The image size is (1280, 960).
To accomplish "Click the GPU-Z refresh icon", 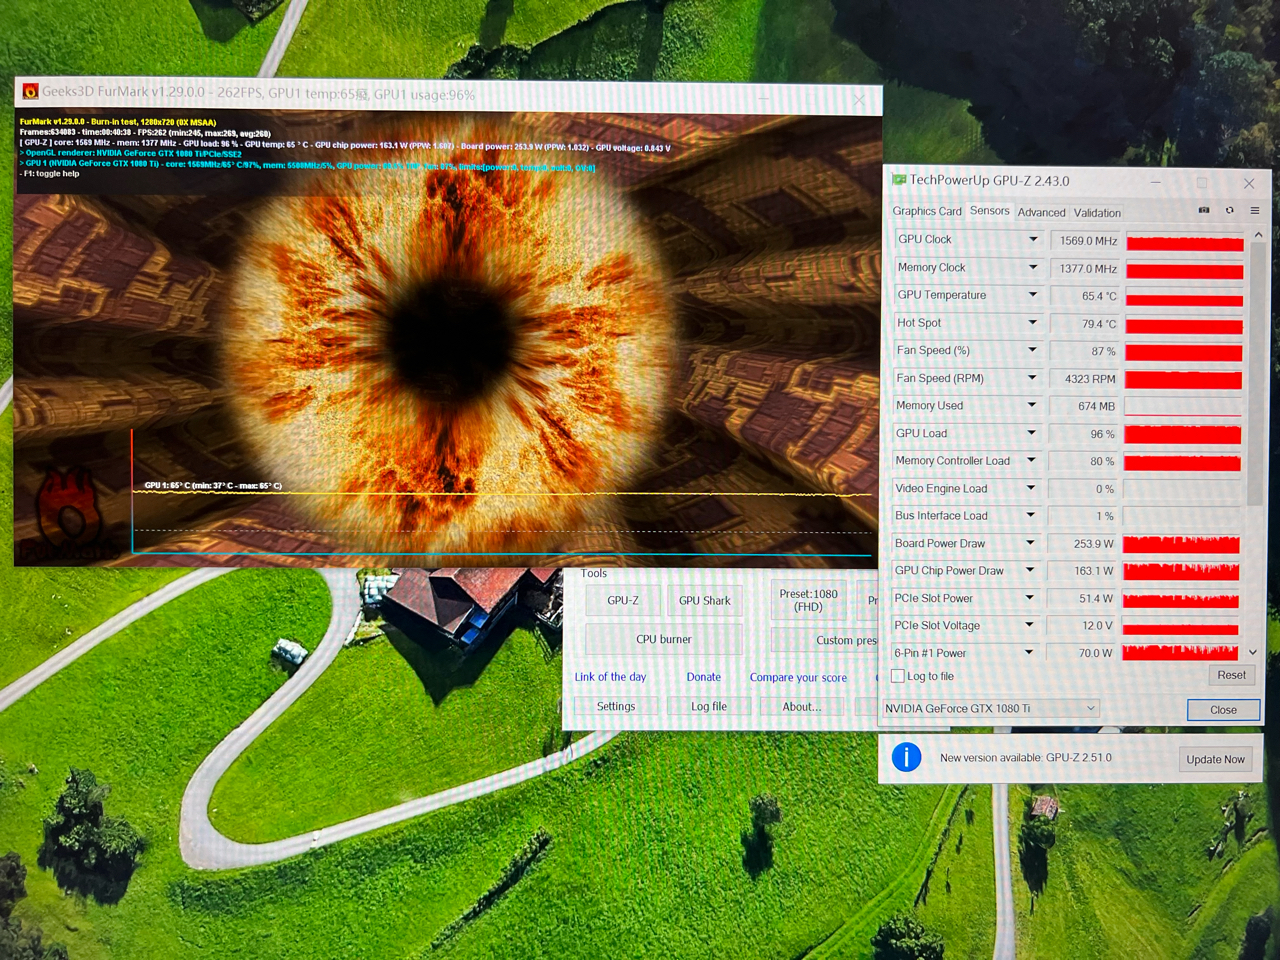I will point(1230,210).
